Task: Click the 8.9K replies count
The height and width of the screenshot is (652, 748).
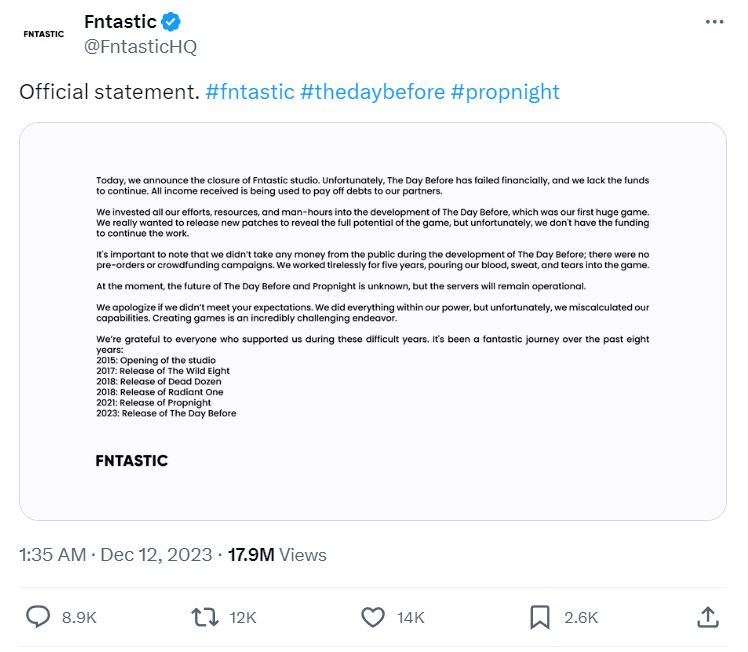Action: (x=80, y=618)
